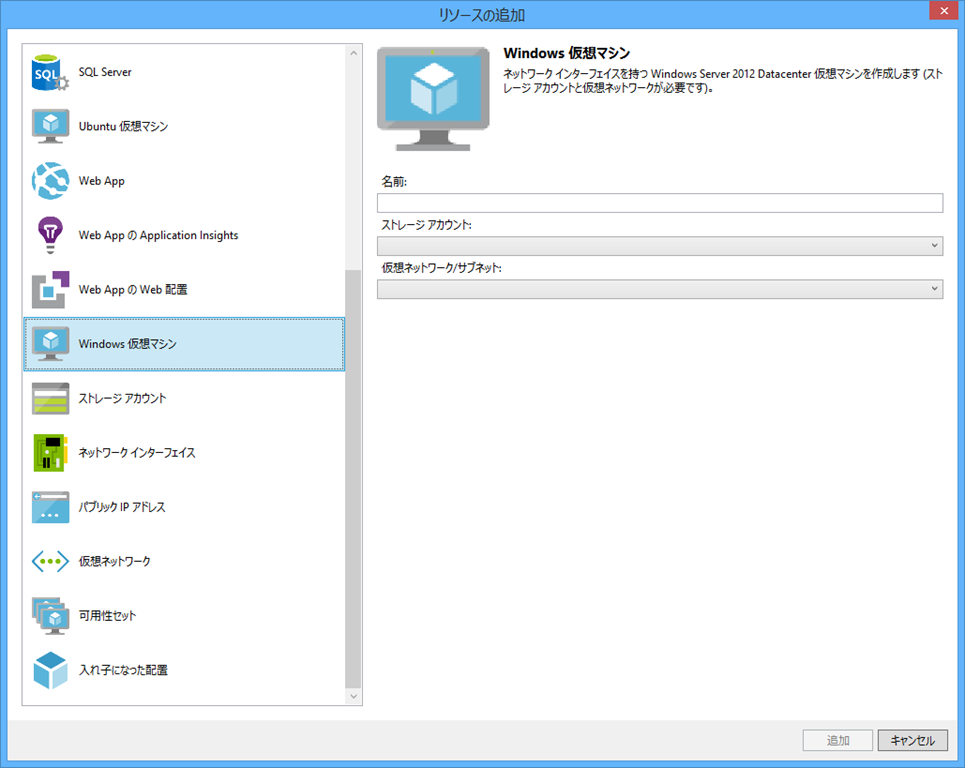The height and width of the screenshot is (768, 965).
Task: Click the ネットワーク インターフェイス label
Action: [x=137, y=452]
